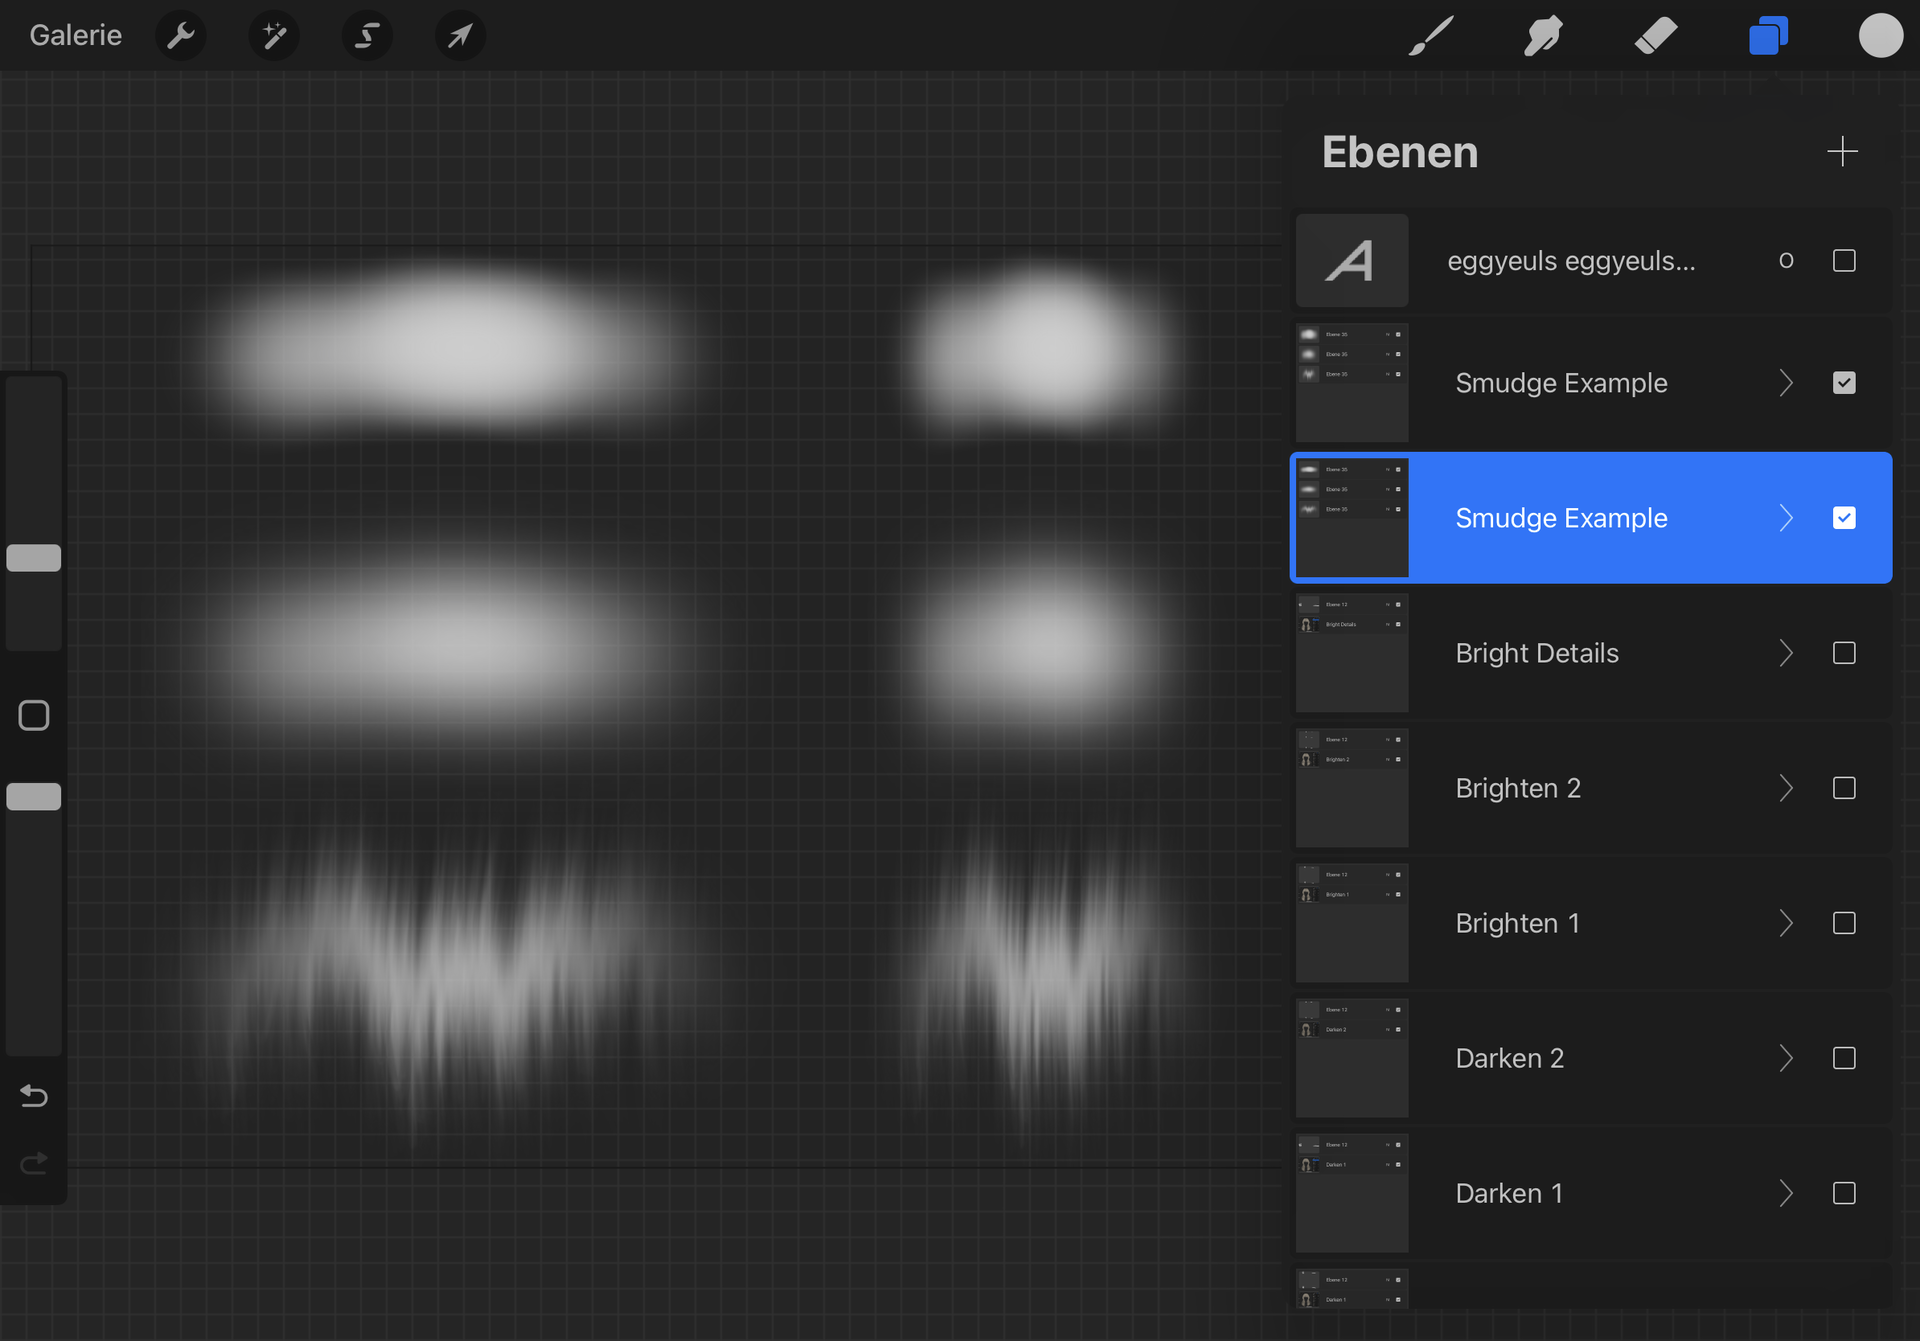Show the Bright Details layer group
This screenshot has width=1920, height=1341.
[1844, 653]
